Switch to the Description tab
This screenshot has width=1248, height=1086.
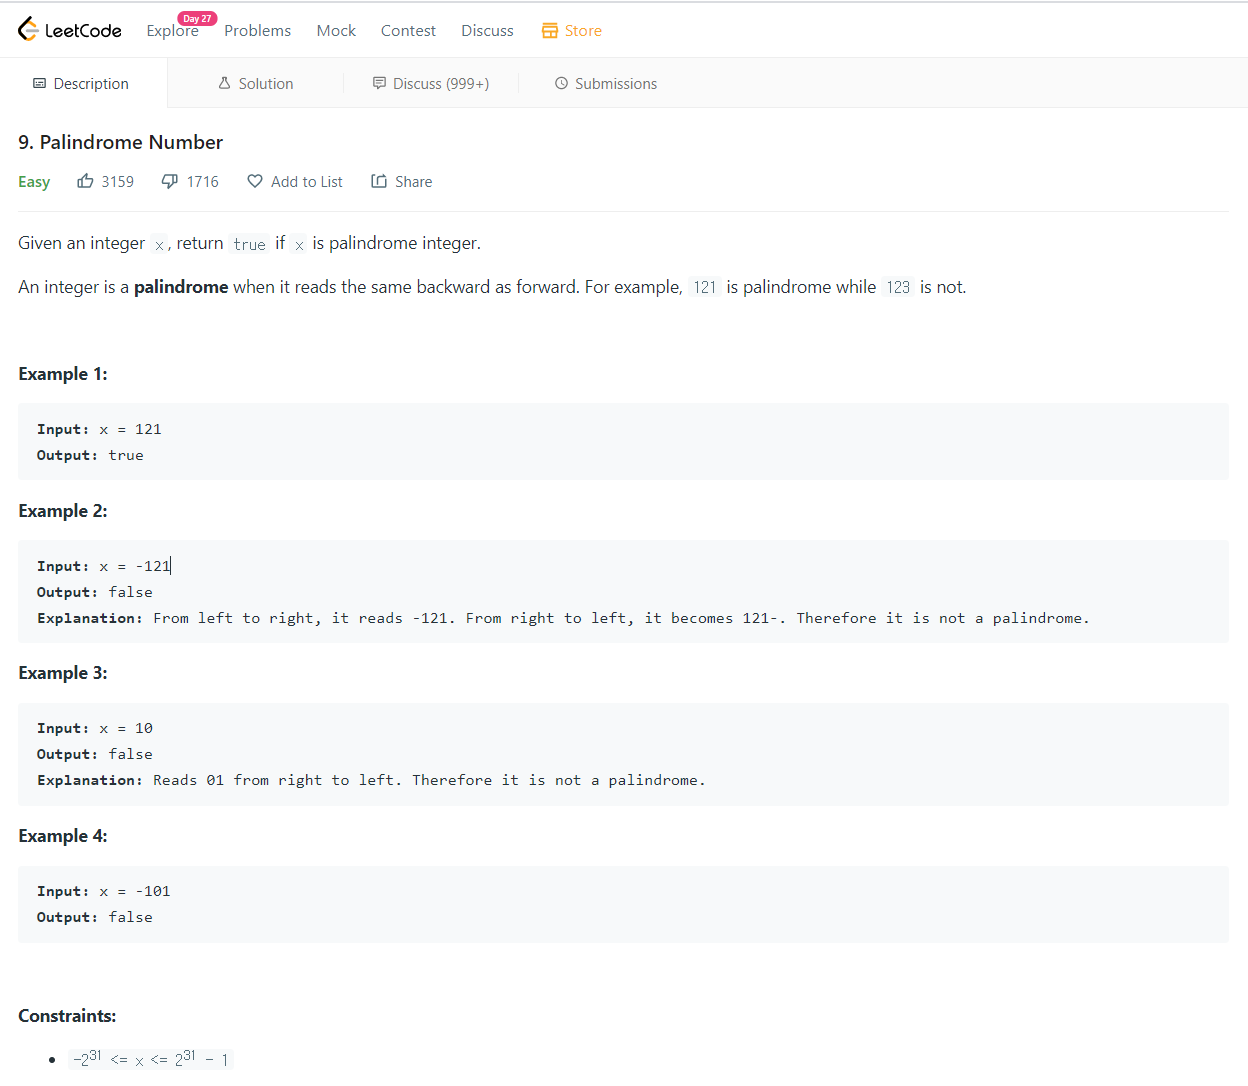tap(83, 83)
